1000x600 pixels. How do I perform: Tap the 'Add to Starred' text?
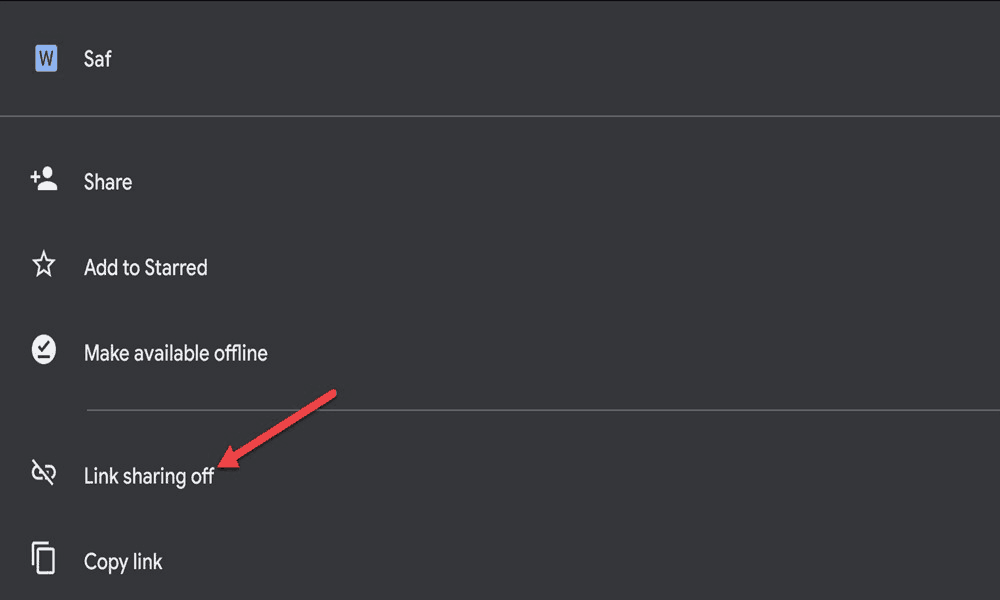(x=145, y=267)
